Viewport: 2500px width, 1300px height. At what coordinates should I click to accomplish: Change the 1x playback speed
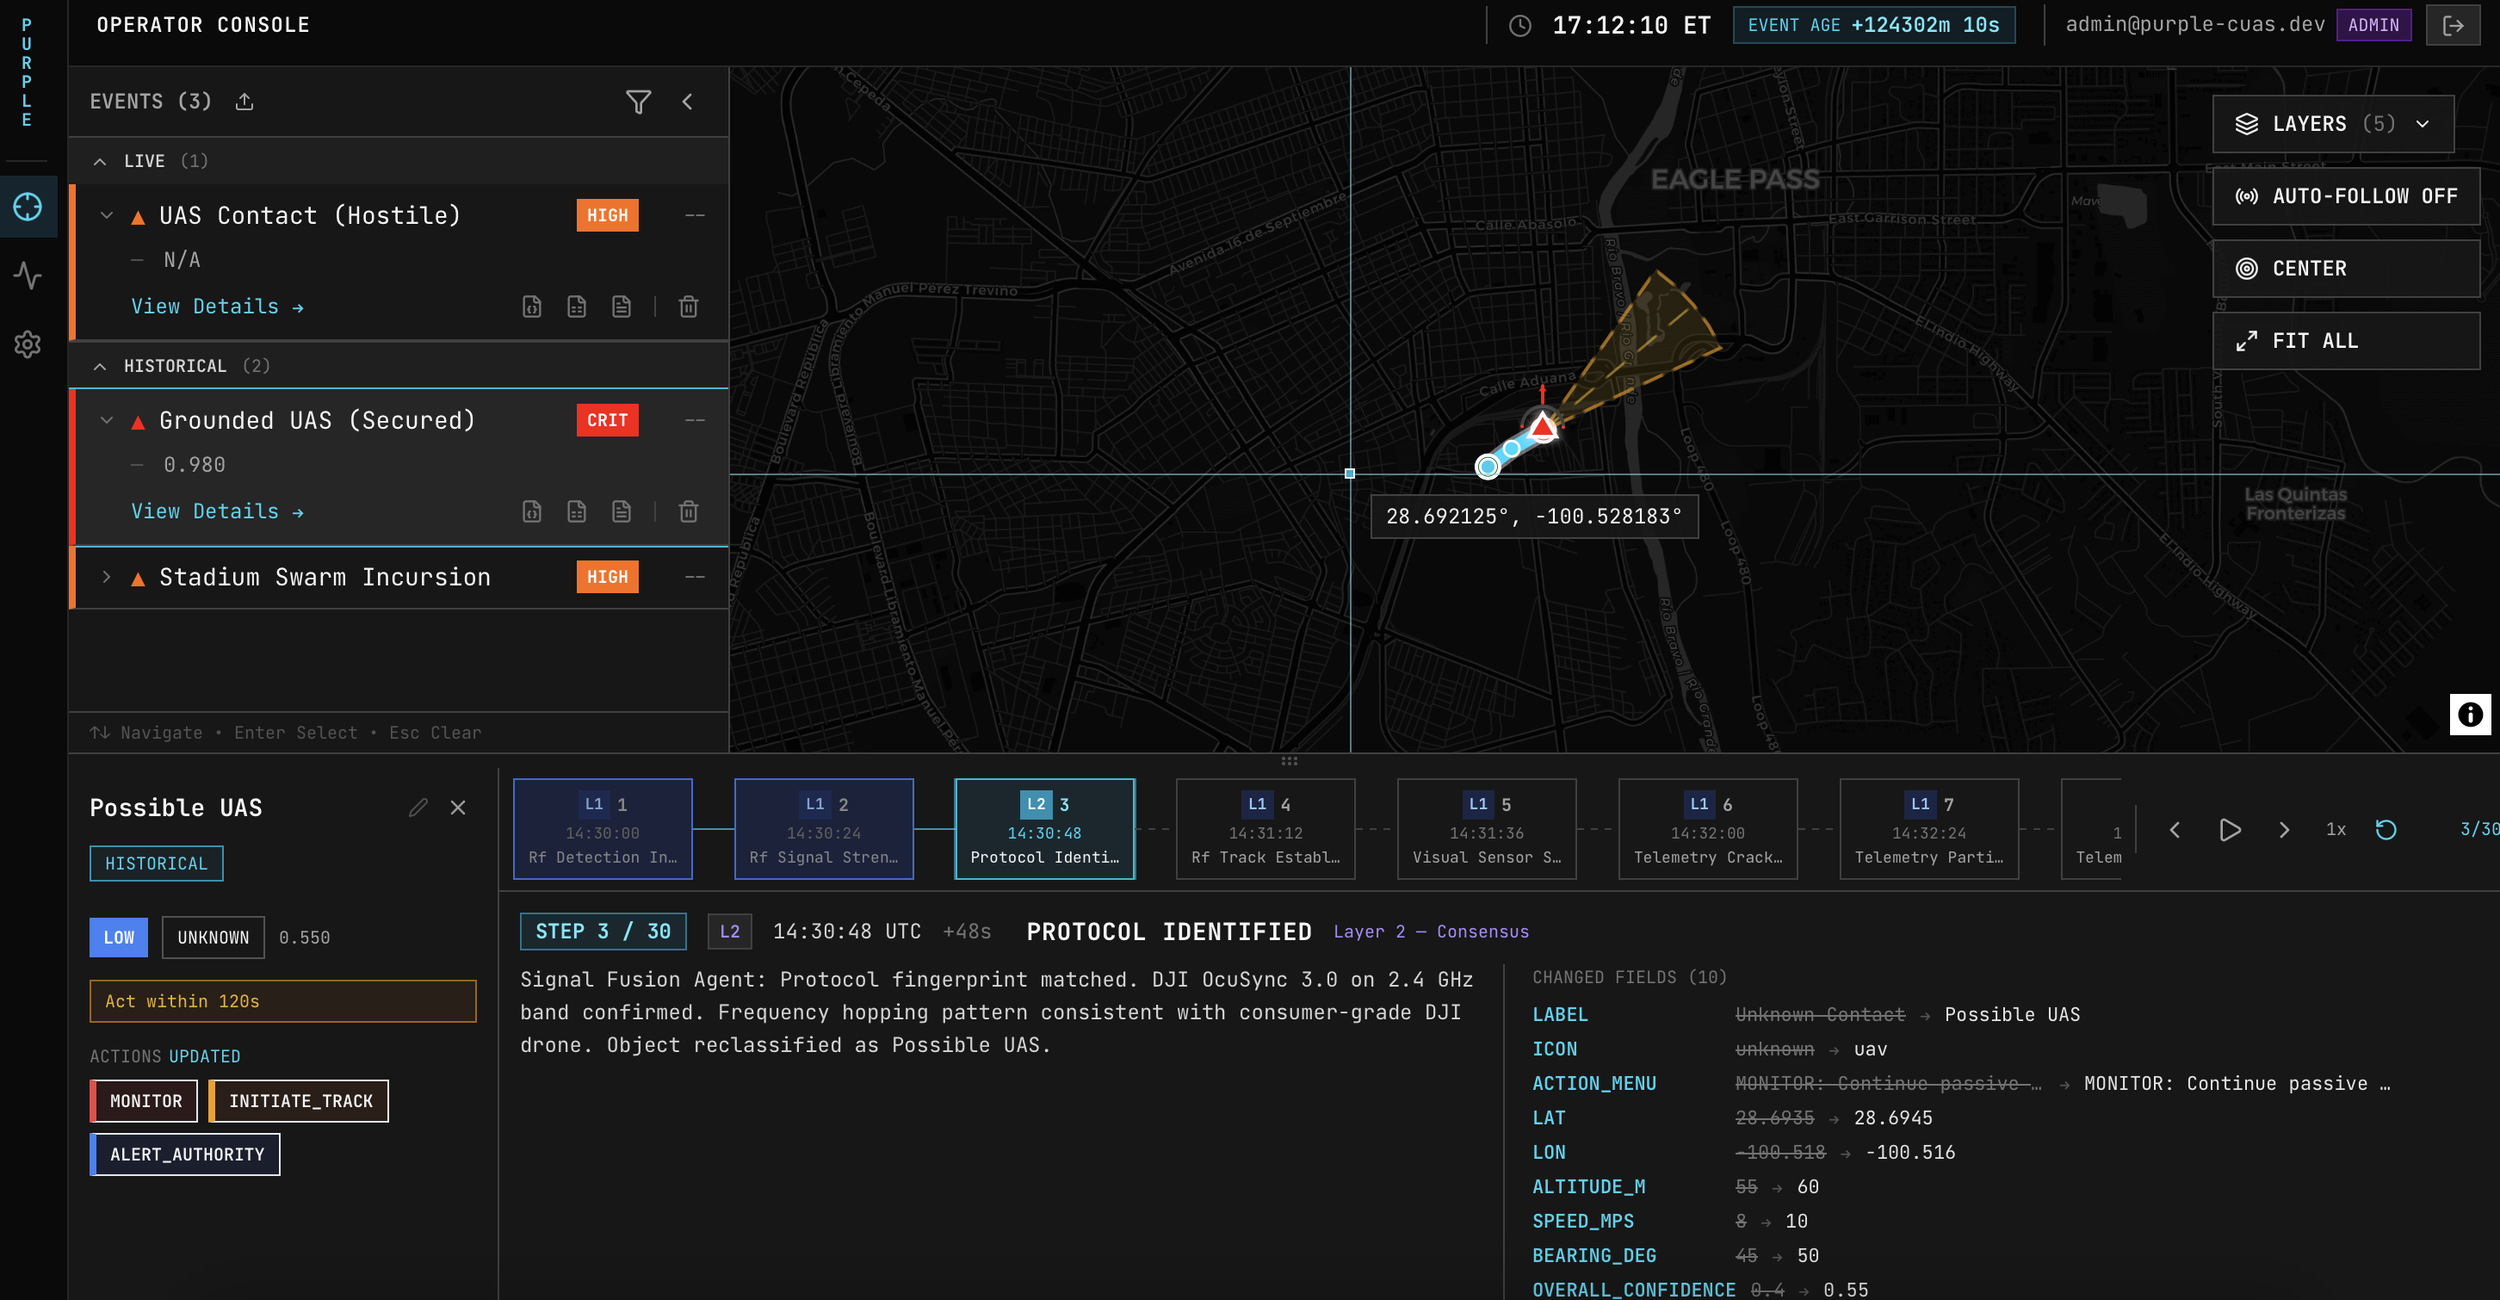[x=2336, y=830]
